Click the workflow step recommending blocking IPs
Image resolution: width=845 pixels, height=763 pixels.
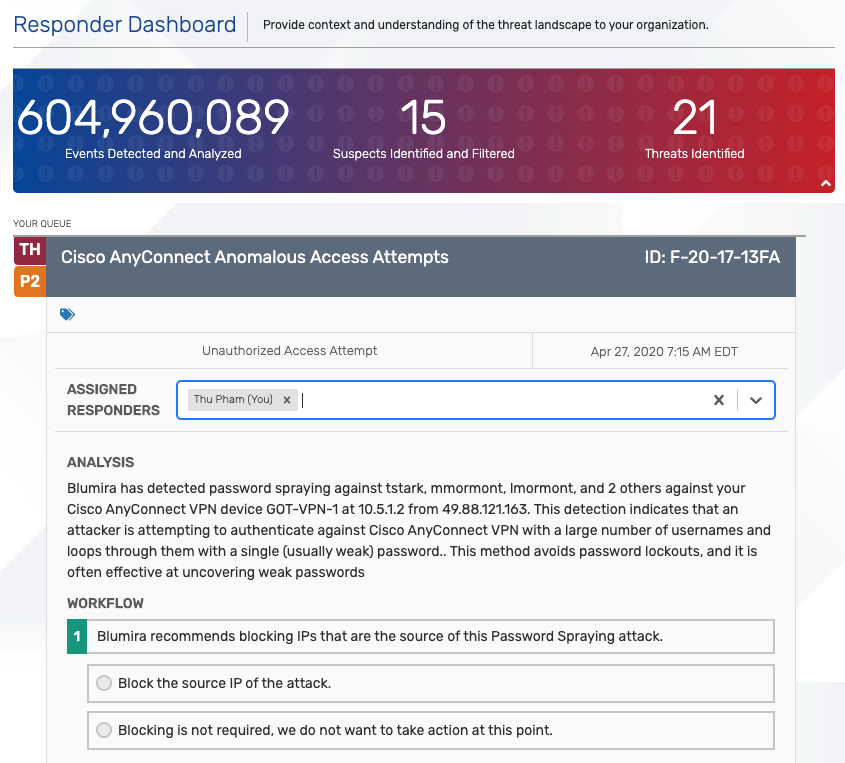point(420,636)
